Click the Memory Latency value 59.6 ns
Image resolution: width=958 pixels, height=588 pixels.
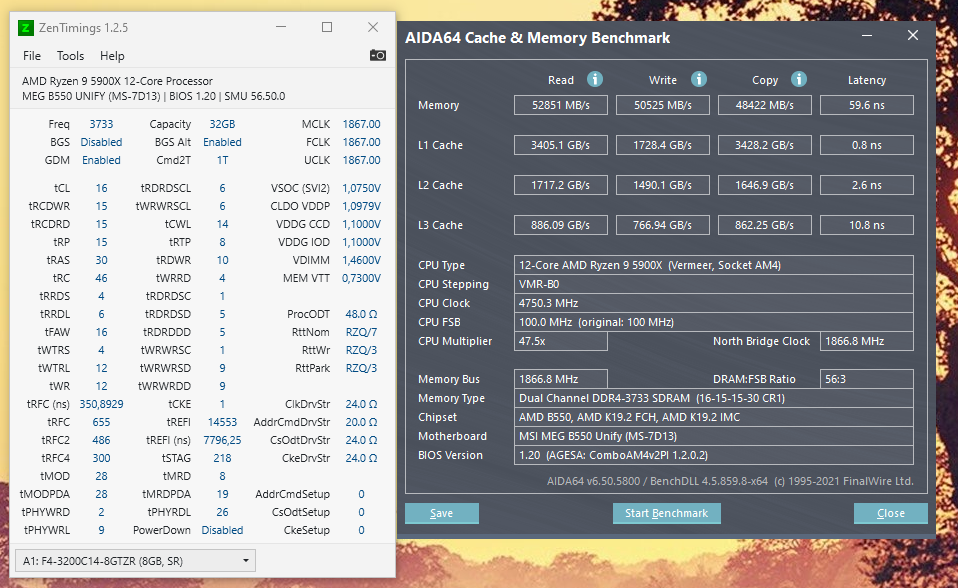[867, 105]
